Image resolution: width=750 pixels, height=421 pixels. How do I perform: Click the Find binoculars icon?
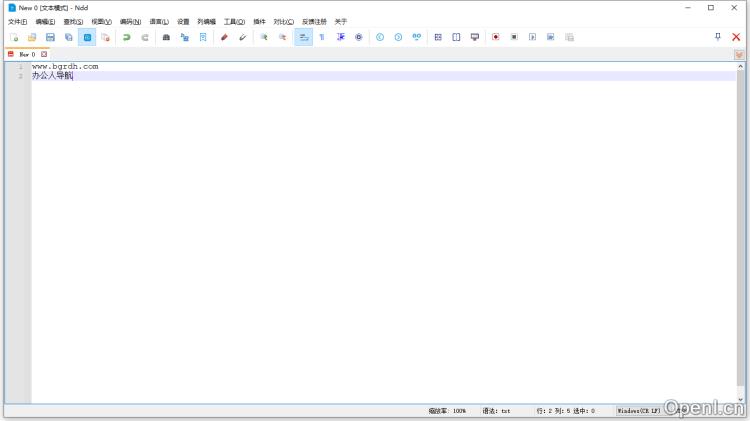pos(166,37)
